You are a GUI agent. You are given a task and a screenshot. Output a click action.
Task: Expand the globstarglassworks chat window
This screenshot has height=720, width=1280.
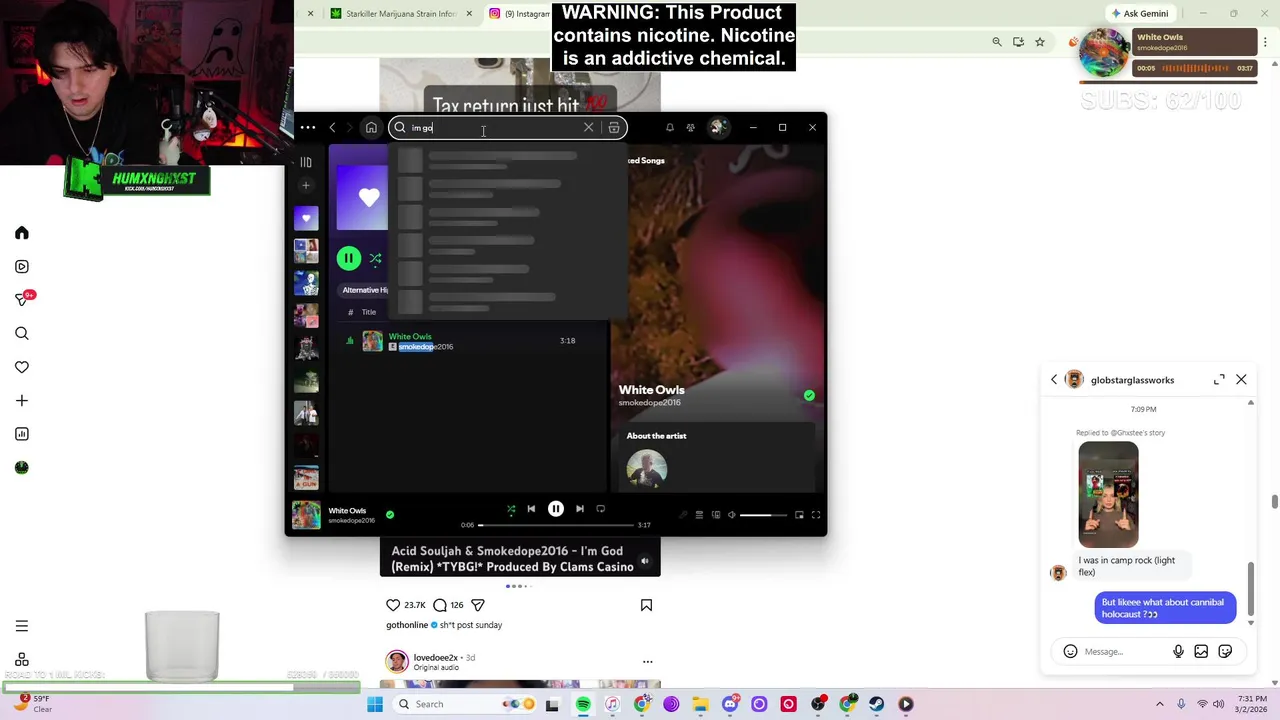point(1219,380)
